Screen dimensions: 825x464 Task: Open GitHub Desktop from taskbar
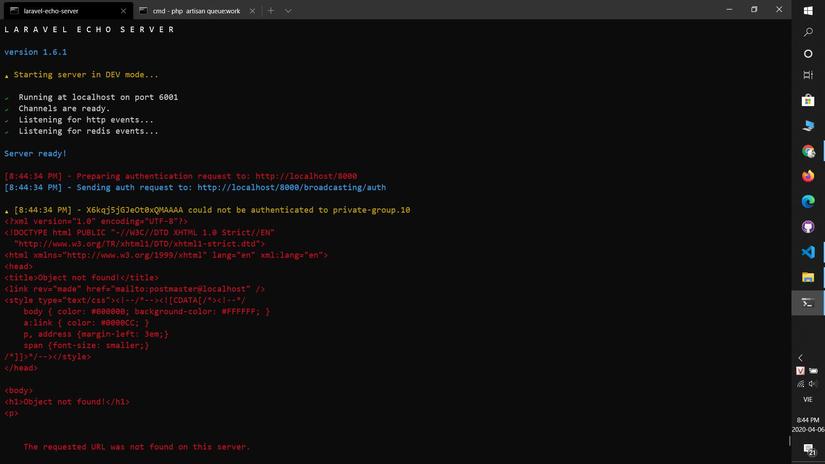coord(808,227)
